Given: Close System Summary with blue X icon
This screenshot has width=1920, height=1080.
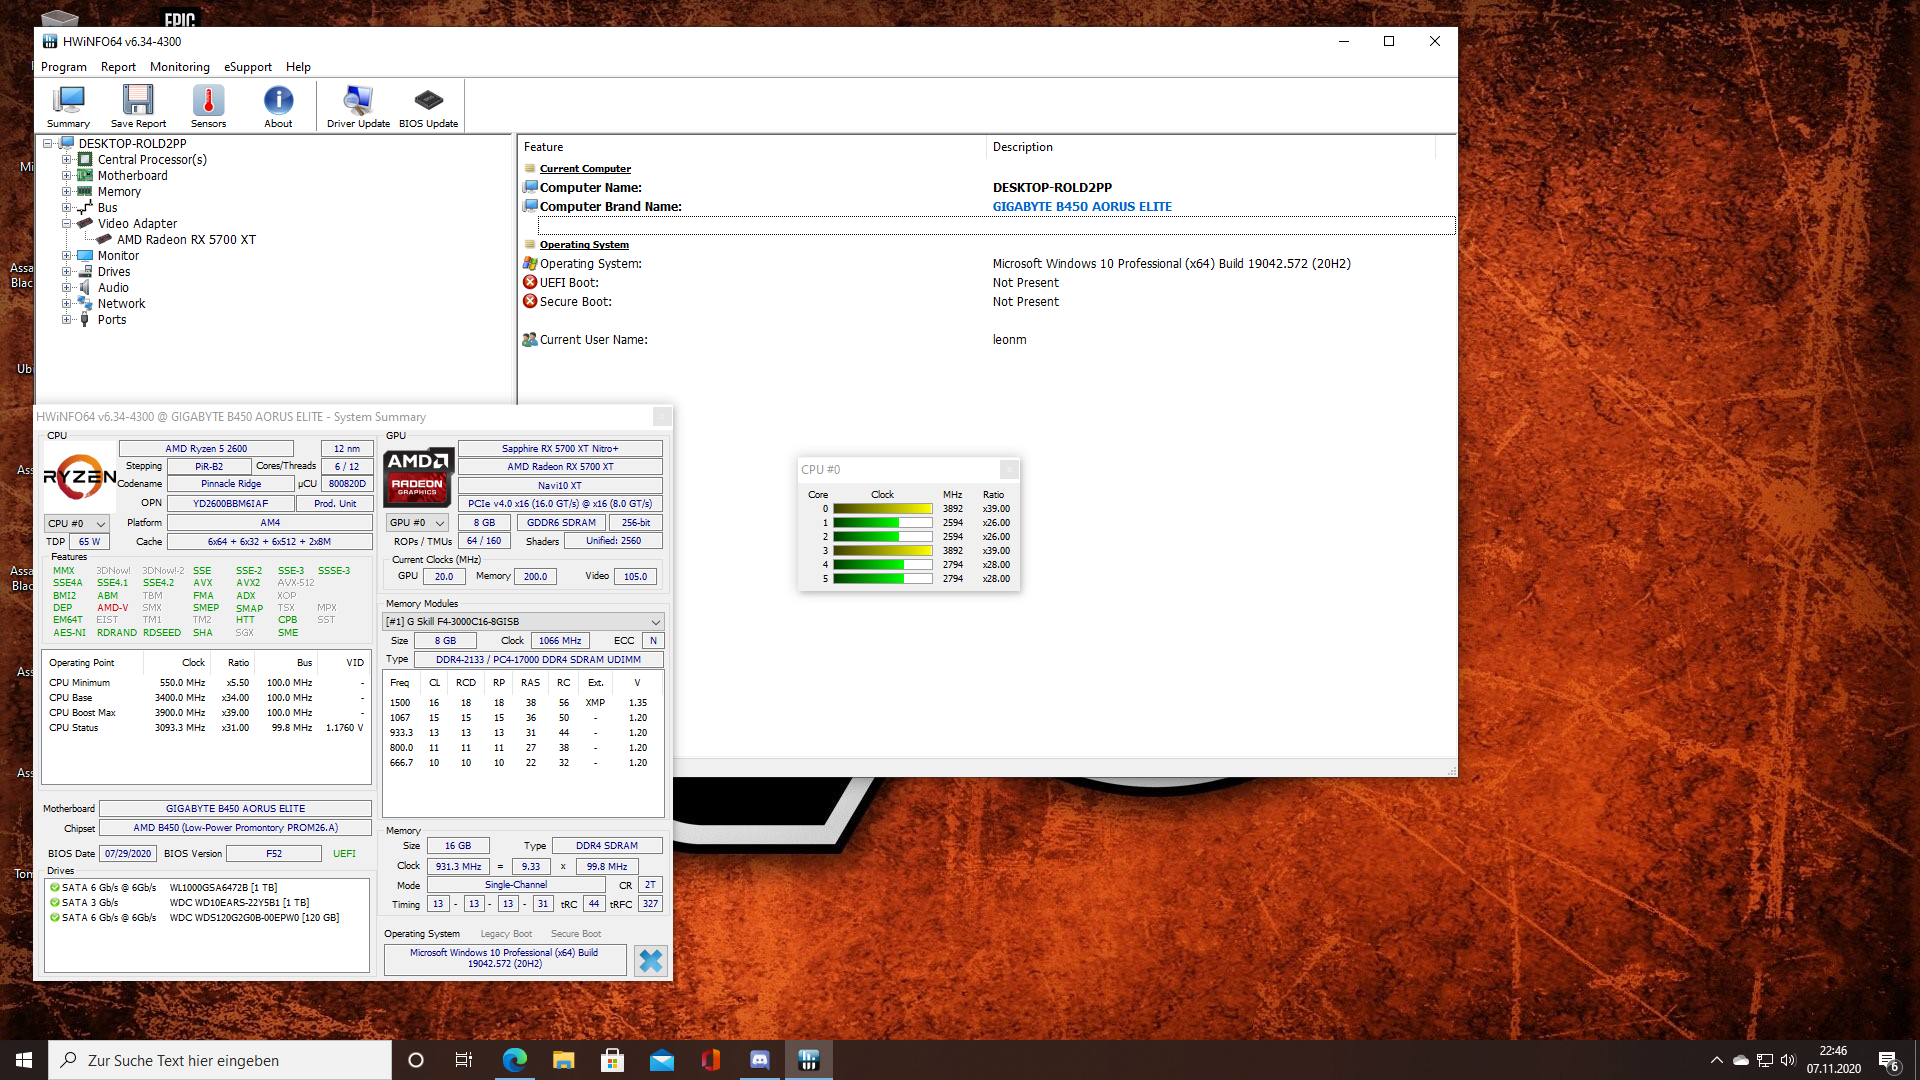Looking at the screenshot, I should [x=650, y=960].
